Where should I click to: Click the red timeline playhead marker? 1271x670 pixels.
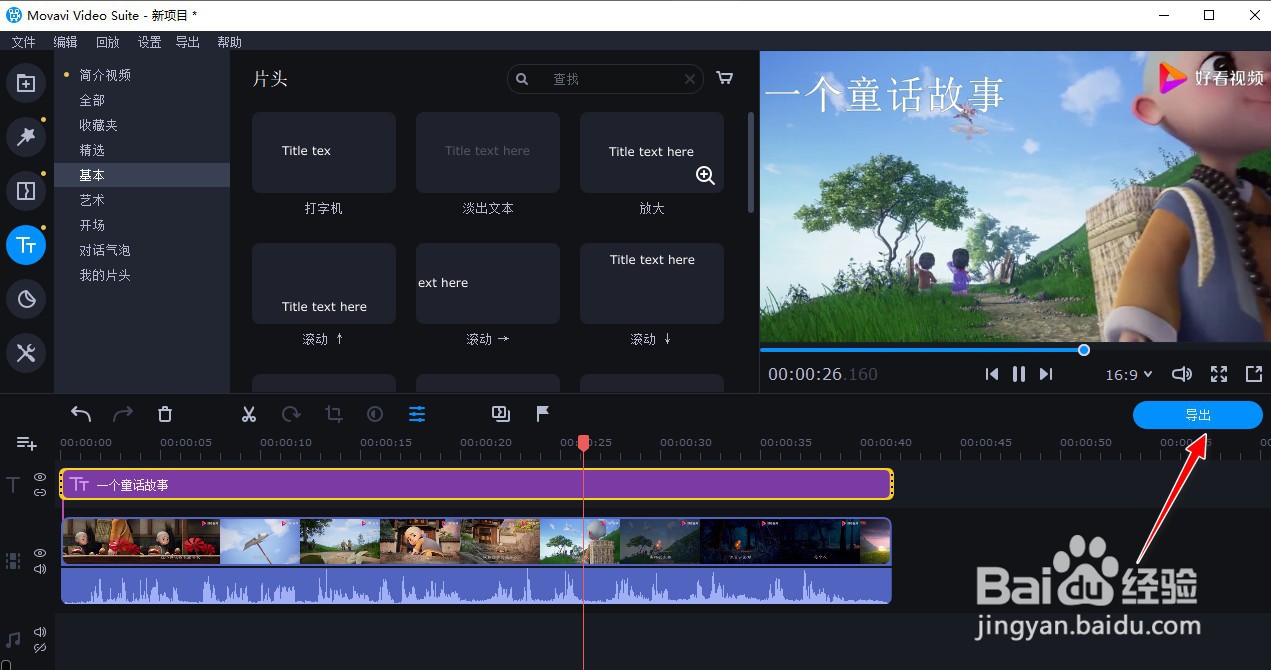(x=583, y=442)
